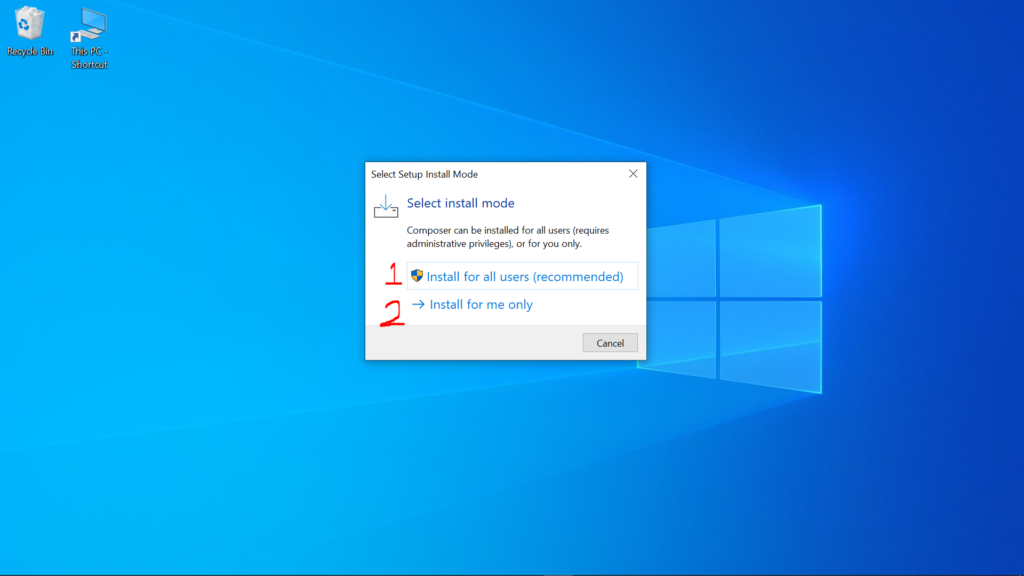Click the arrow icon beside Install for me only

pyautogui.click(x=418, y=304)
